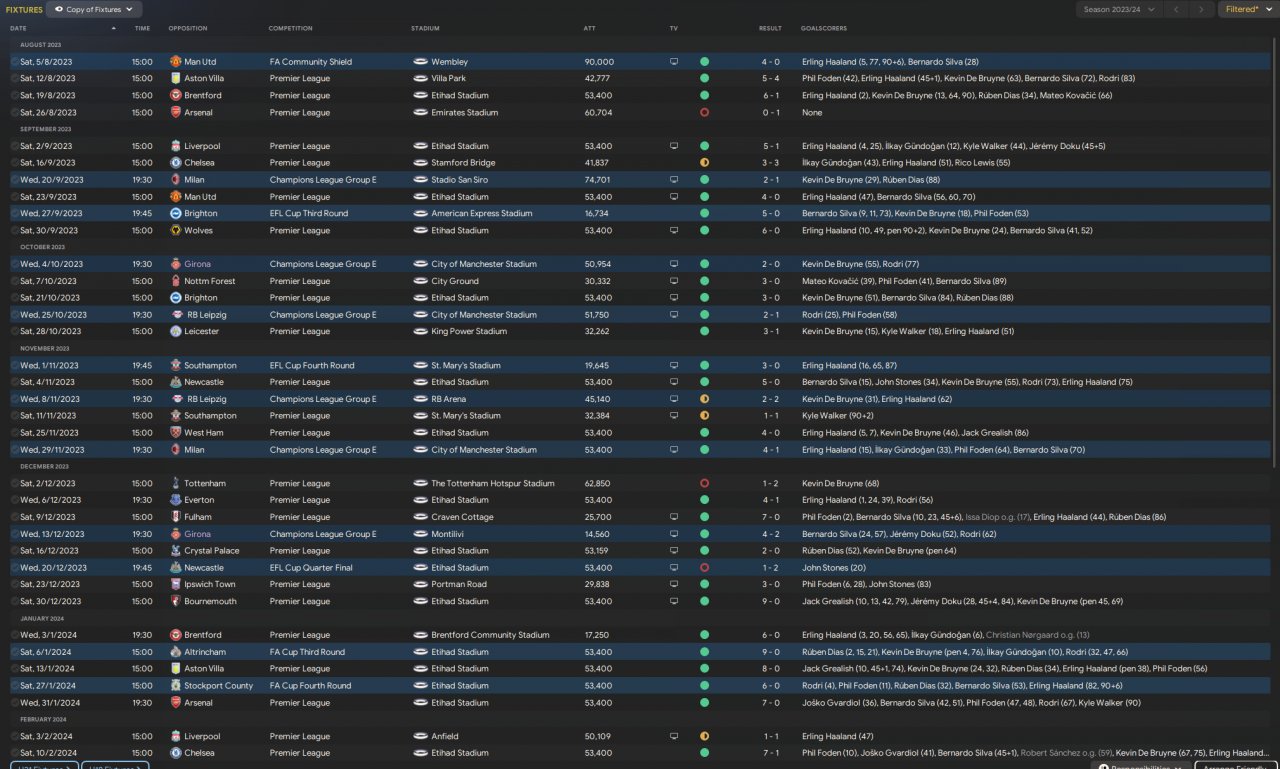
Task: Open the FA Community Shield competition link
Action: 311,62
